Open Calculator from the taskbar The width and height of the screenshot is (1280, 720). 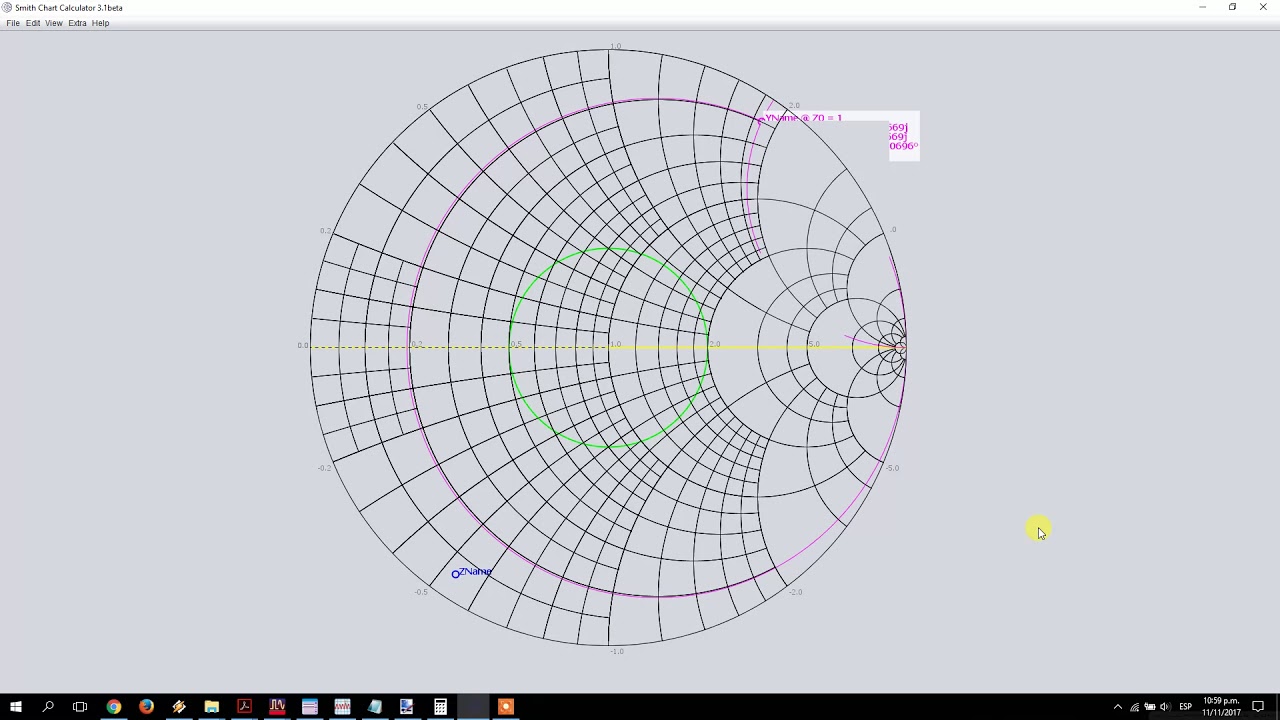click(440, 707)
